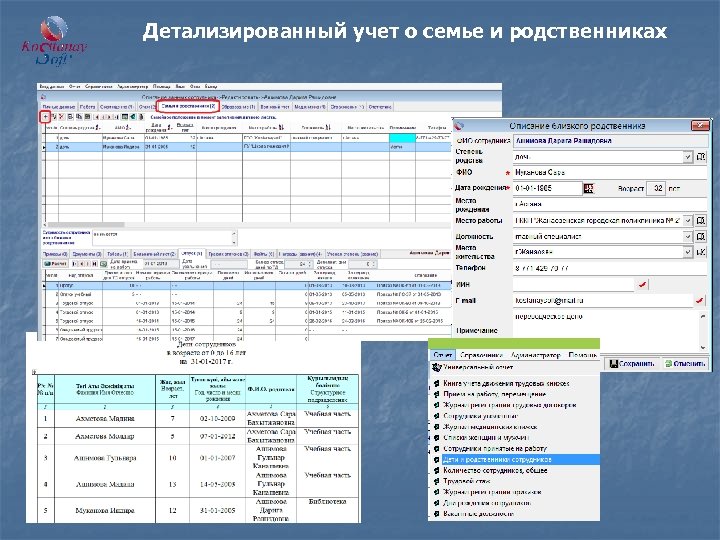The image size is (720, 540).
Task: Sort relatives table by Дата рождения icon
Action: pos(170,128)
